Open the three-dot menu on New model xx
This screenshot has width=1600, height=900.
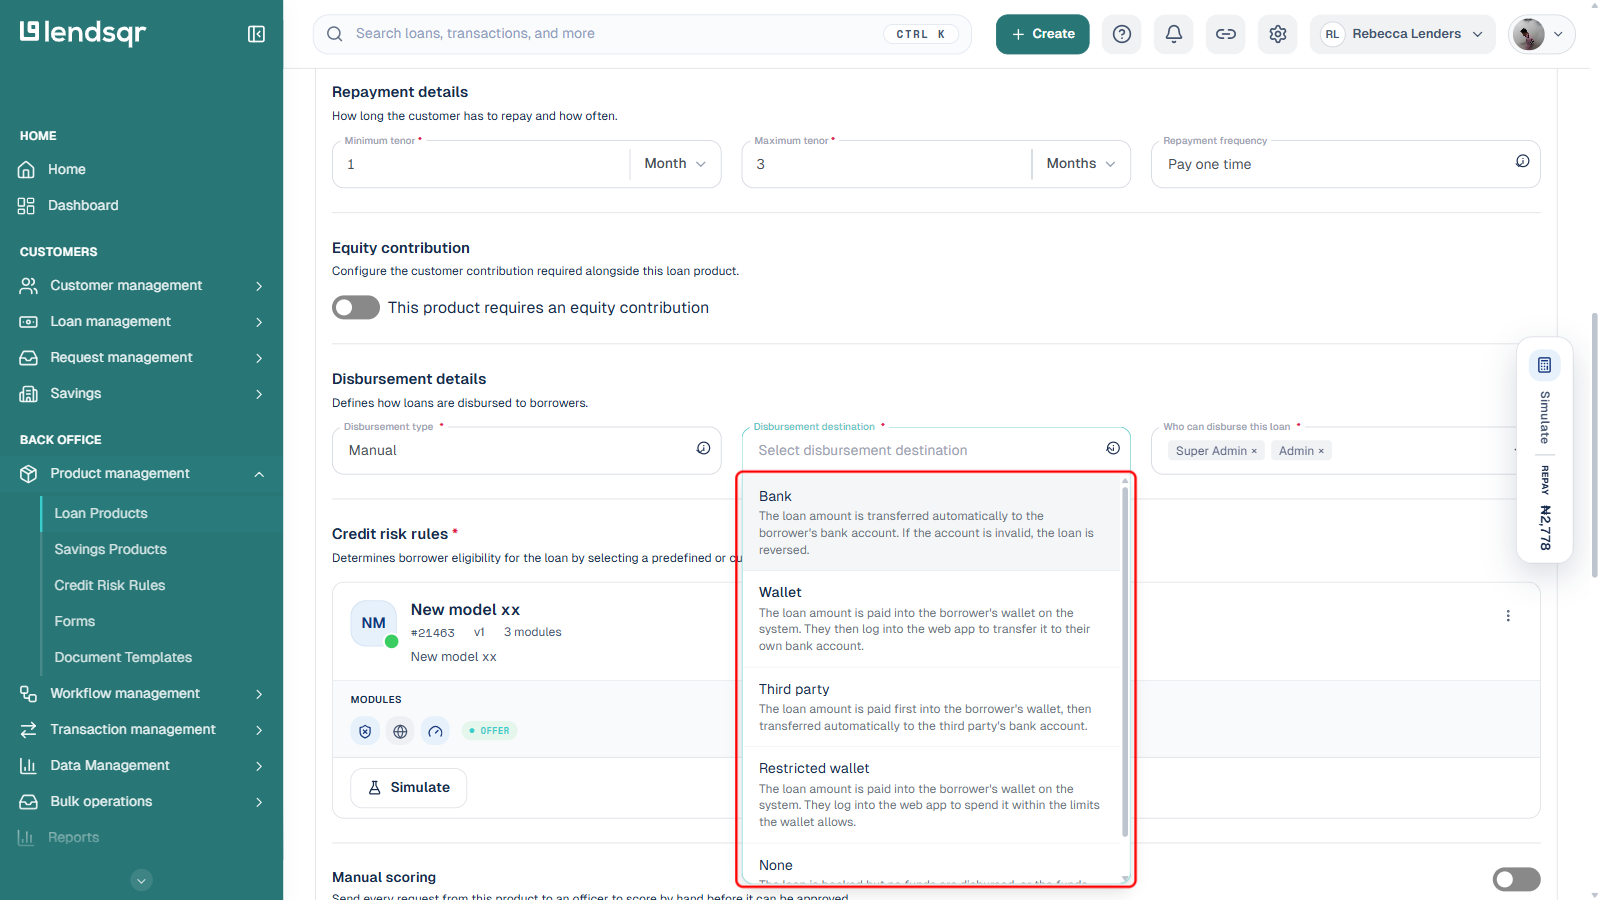[x=1508, y=616]
